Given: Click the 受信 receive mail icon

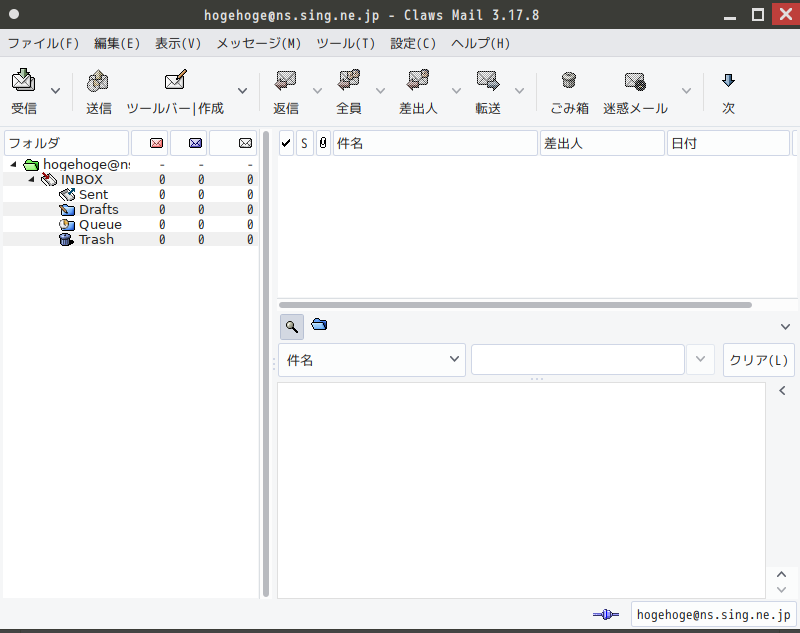Looking at the screenshot, I should (x=23, y=80).
